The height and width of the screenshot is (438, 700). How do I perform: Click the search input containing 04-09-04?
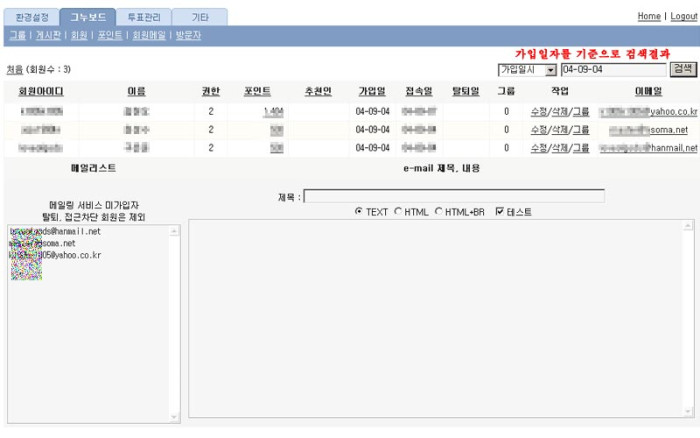(612, 70)
